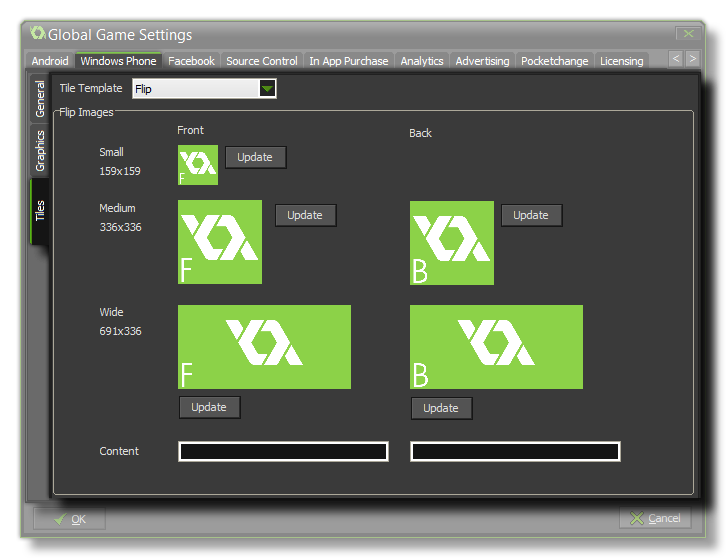Confirm settings with the OK button
The width and height of the screenshot is (726, 558).
[69, 519]
